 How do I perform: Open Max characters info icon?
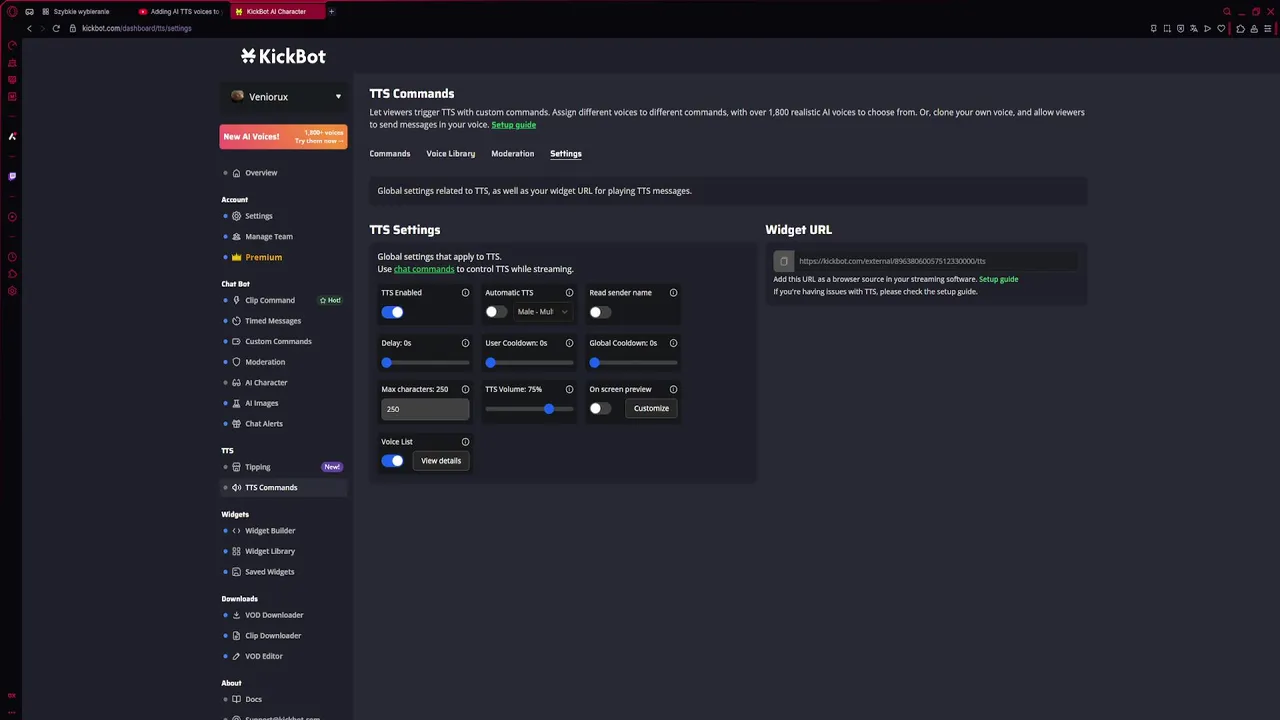465,389
